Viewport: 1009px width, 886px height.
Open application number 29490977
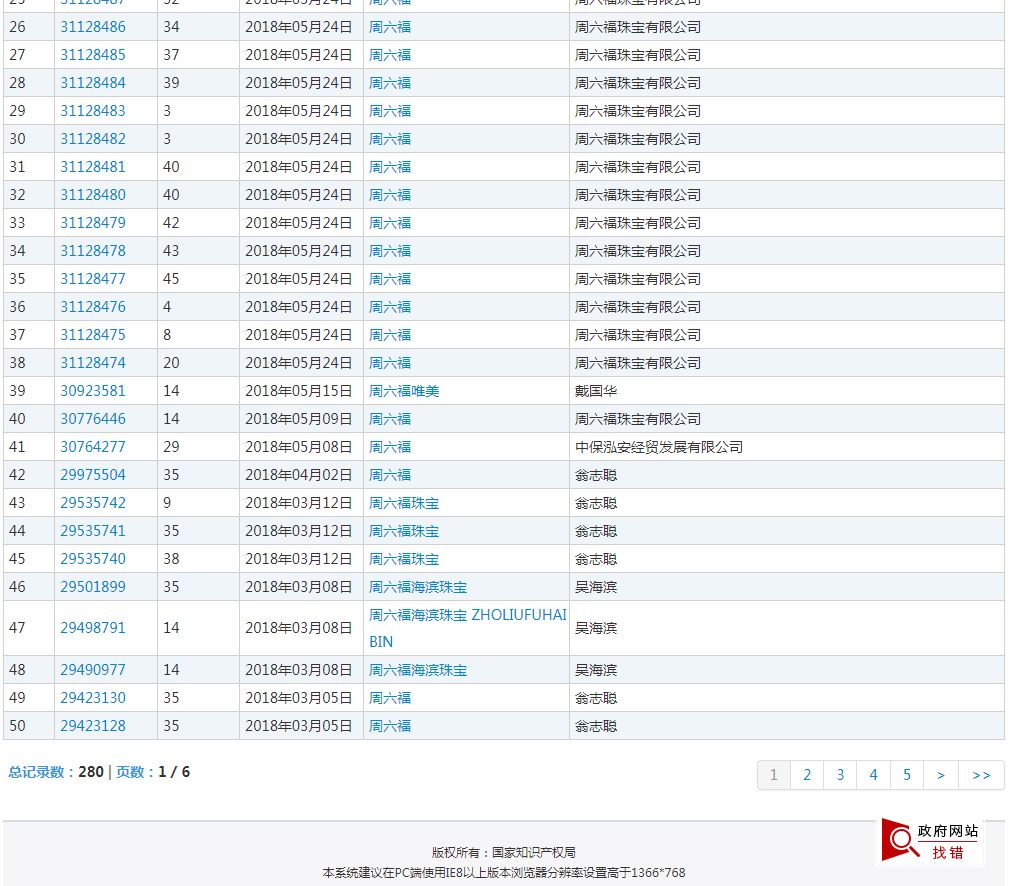coord(93,670)
